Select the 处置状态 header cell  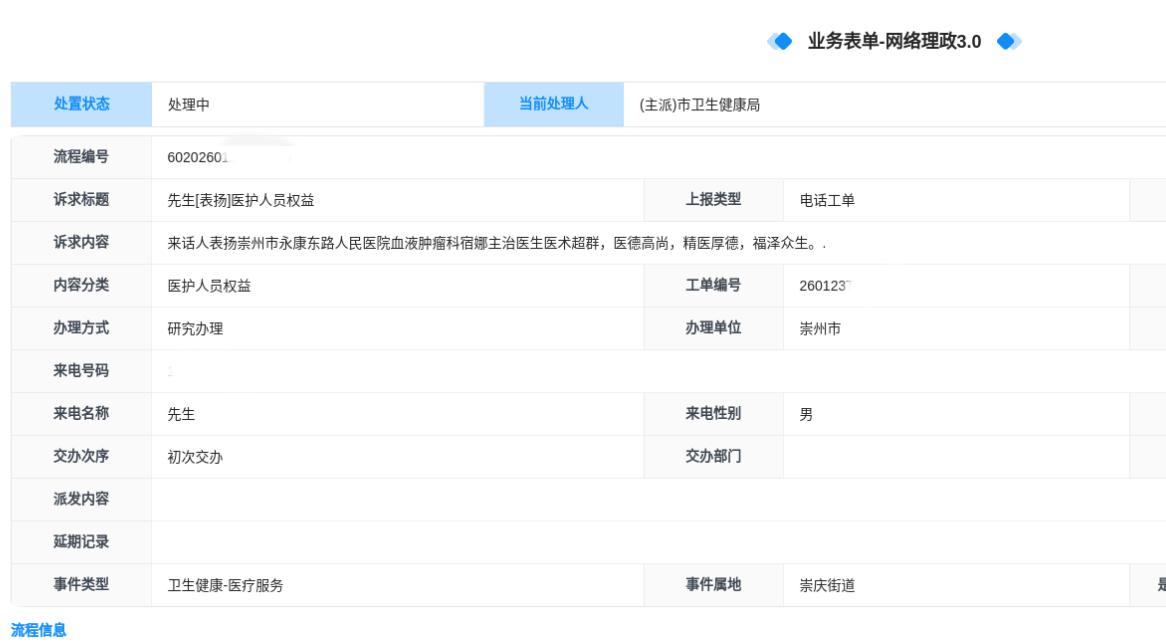coord(81,104)
